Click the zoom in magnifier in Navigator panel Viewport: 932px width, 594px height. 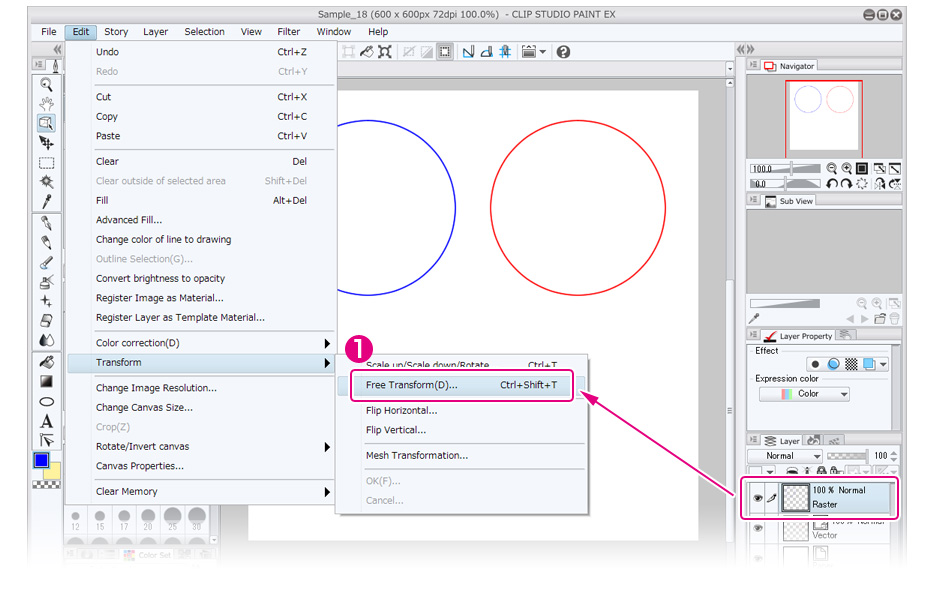coord(846,169)
